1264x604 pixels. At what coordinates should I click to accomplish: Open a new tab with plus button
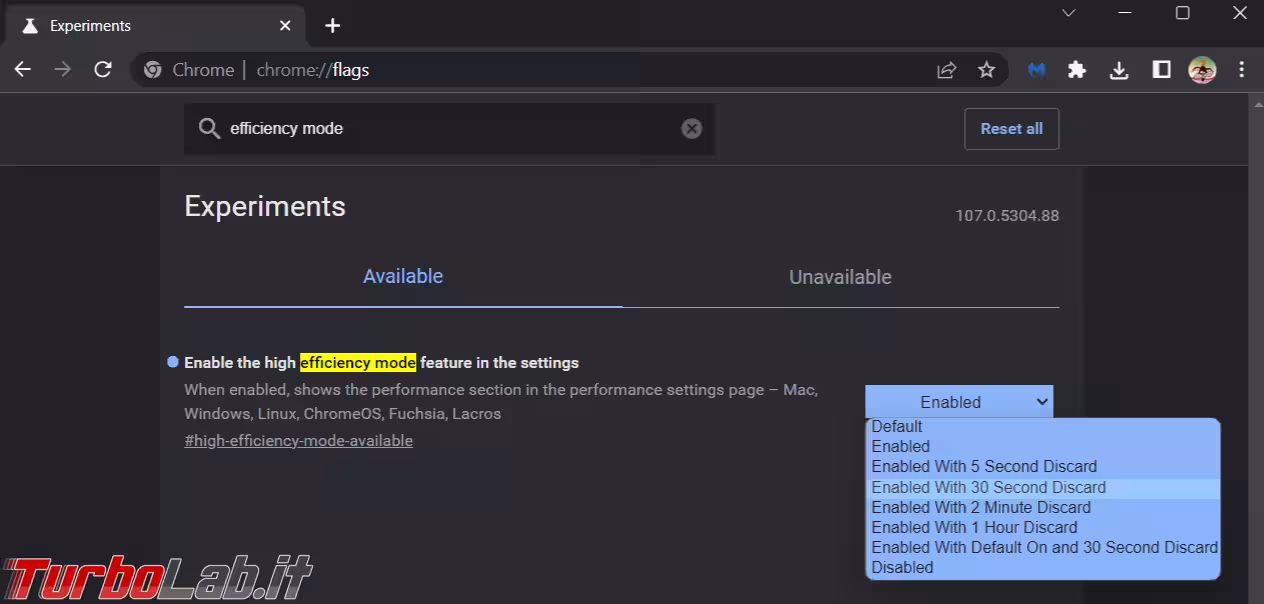point(333,26)
